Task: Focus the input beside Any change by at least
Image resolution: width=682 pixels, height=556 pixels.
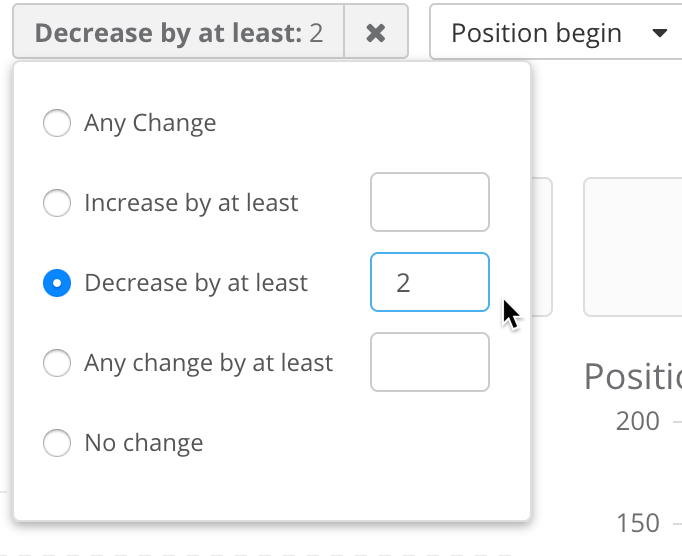Action: [x=430, y=362]
